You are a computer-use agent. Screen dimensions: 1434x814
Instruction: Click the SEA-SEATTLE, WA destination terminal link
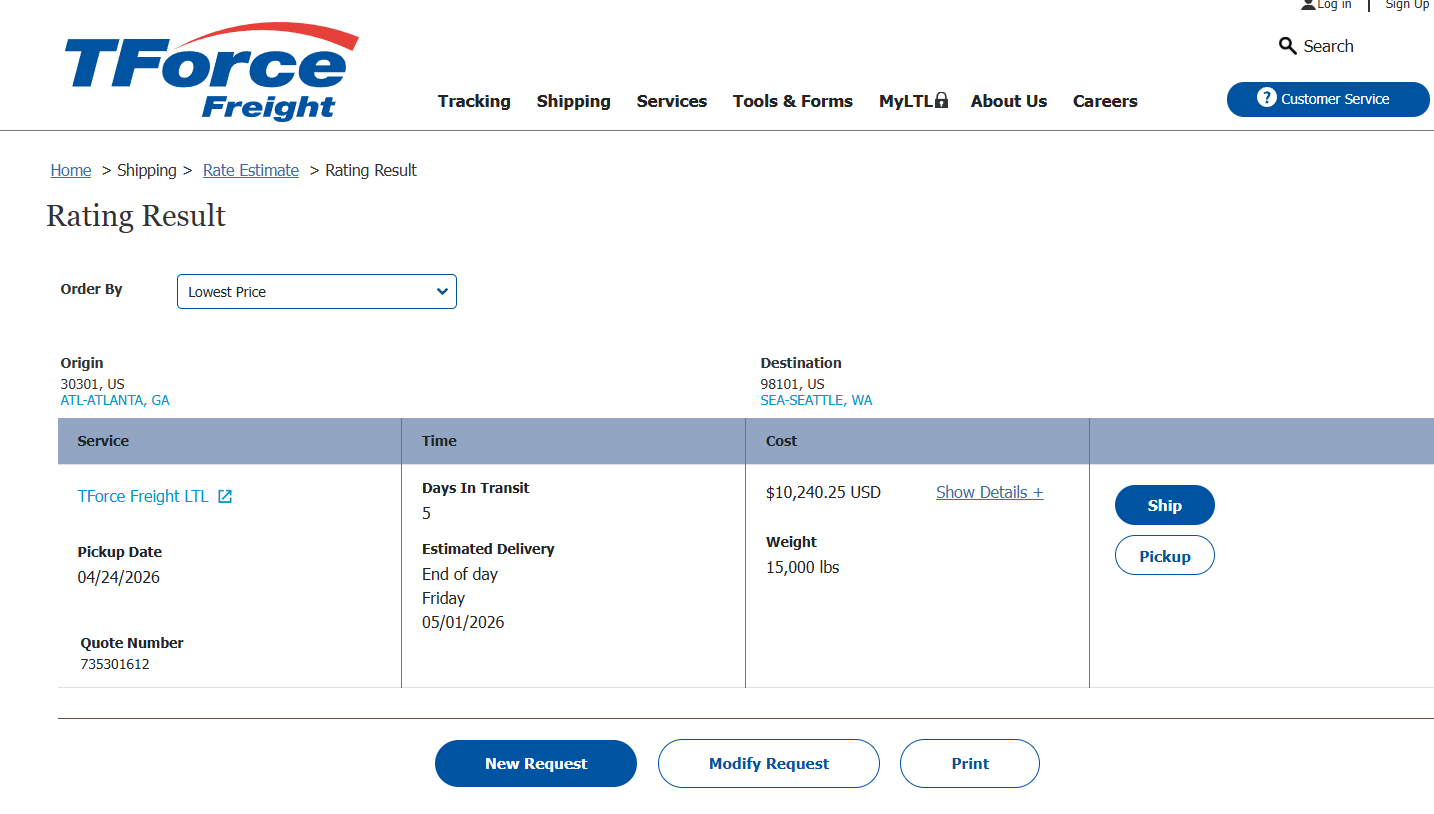coord(816,400)
